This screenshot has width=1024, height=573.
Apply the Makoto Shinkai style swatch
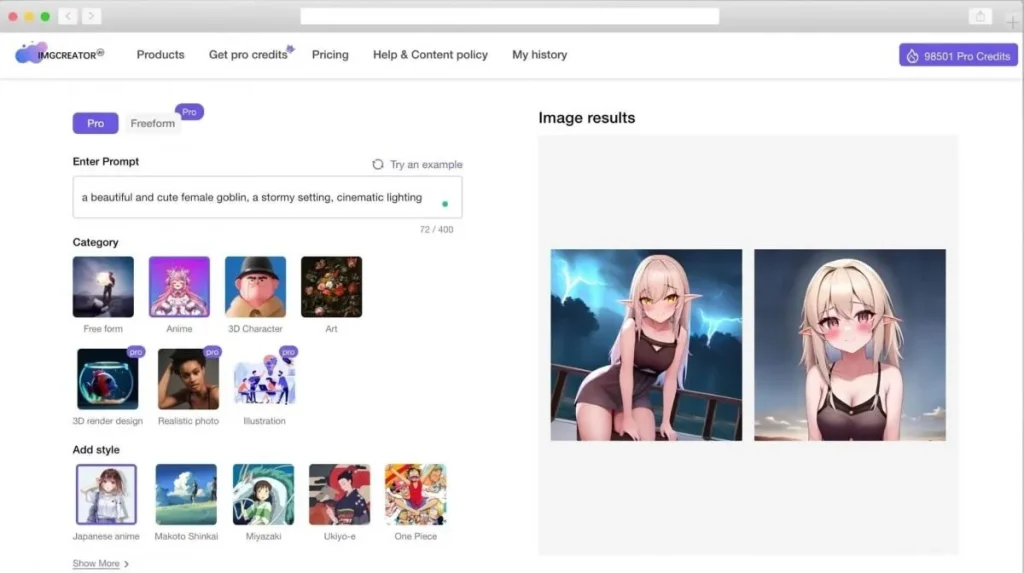click(x=186, y=494)
